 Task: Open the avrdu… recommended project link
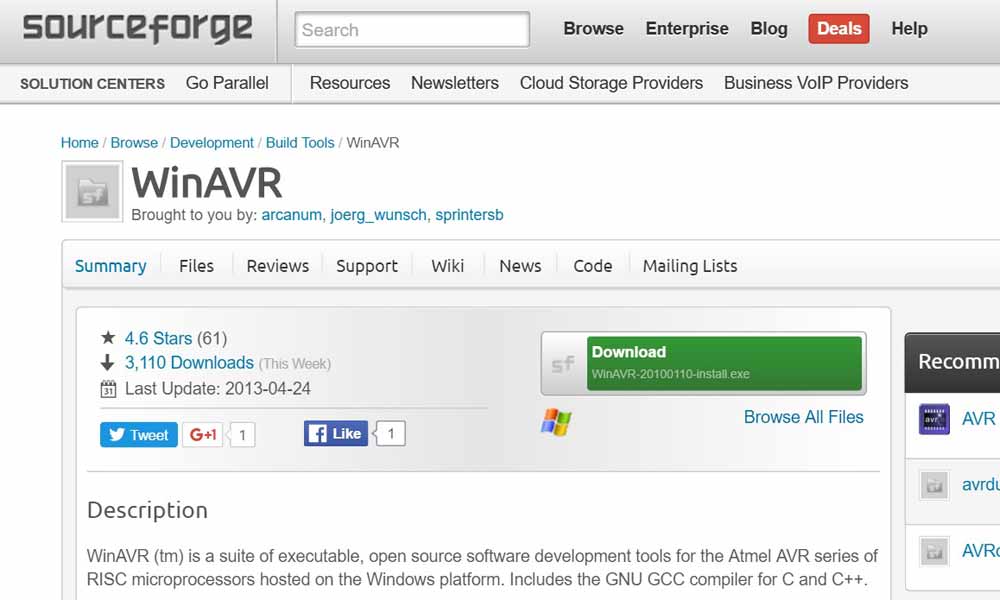[981, 485]
